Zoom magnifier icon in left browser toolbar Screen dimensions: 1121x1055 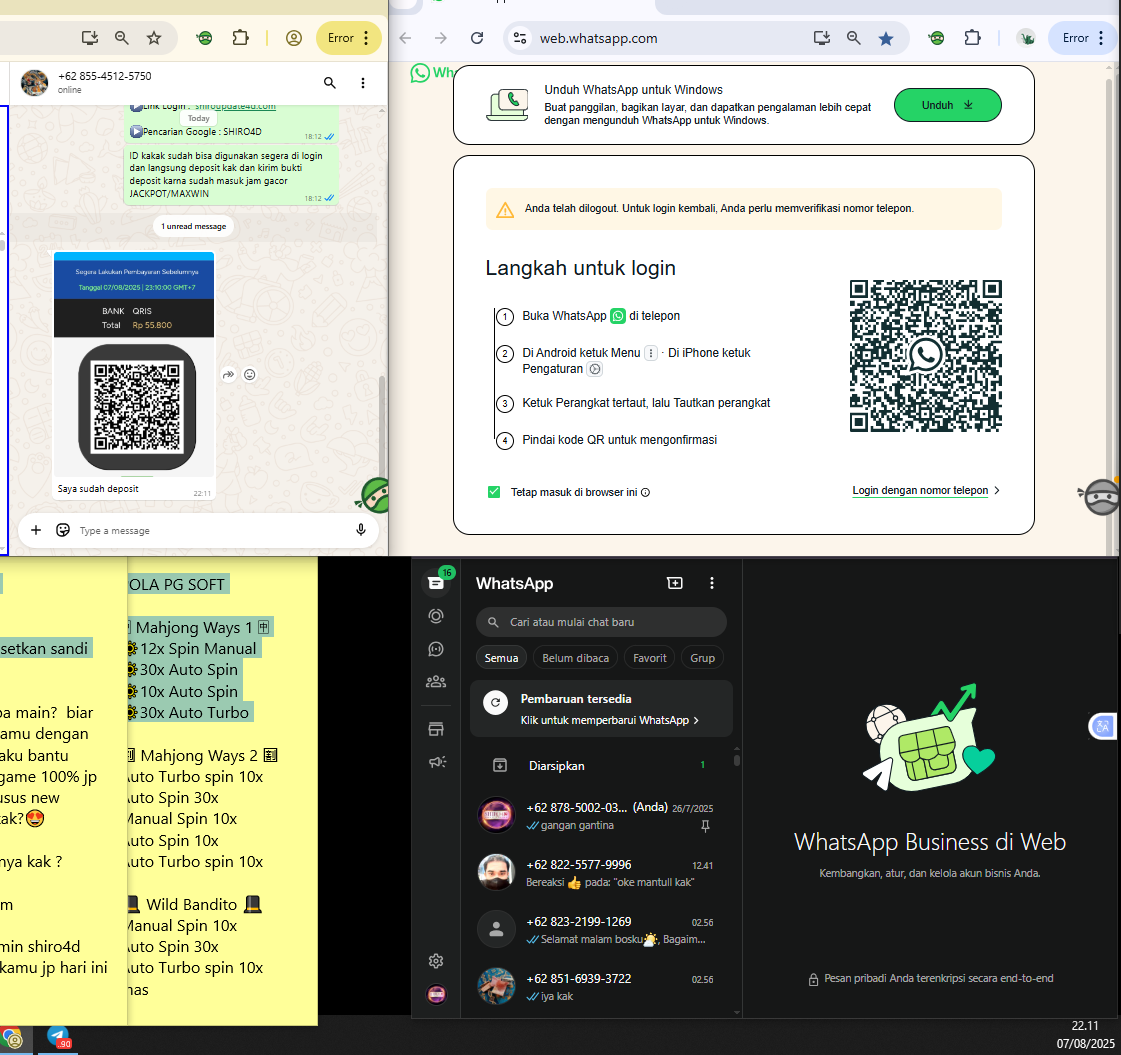[122, 38]
